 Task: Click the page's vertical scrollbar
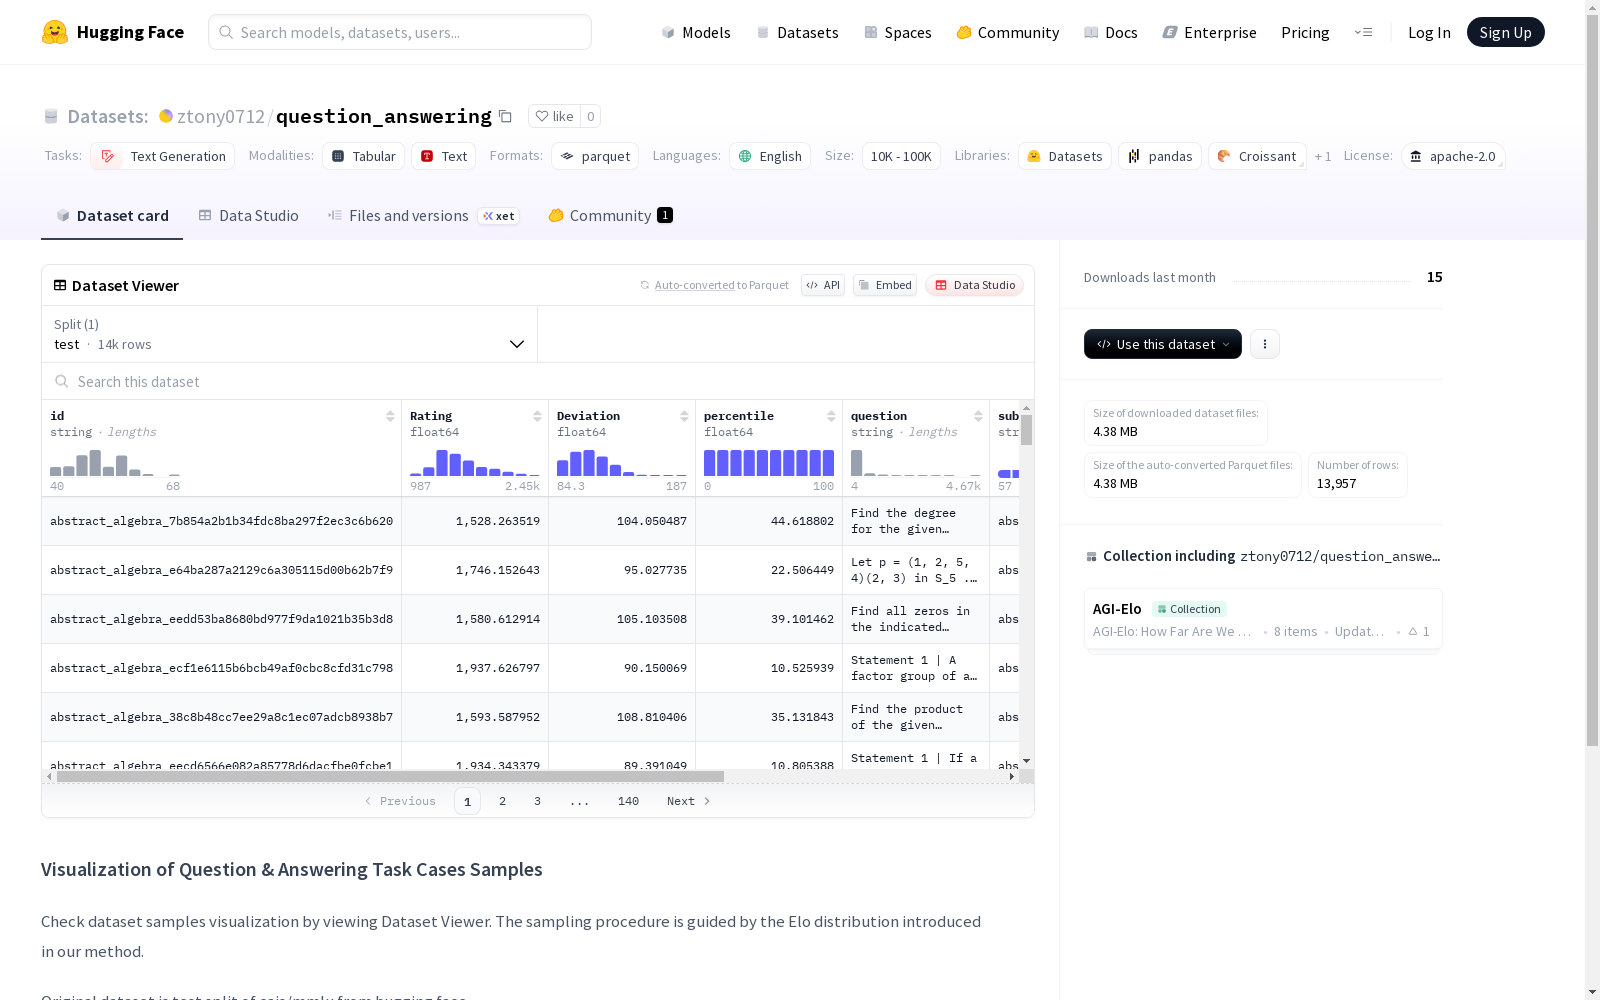[1593, 380]
